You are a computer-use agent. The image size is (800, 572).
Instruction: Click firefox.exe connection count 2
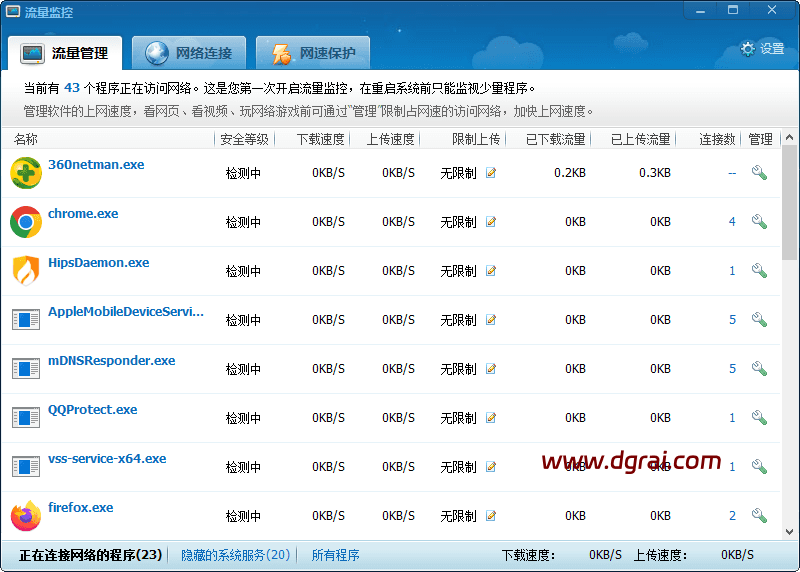point(732,516)
